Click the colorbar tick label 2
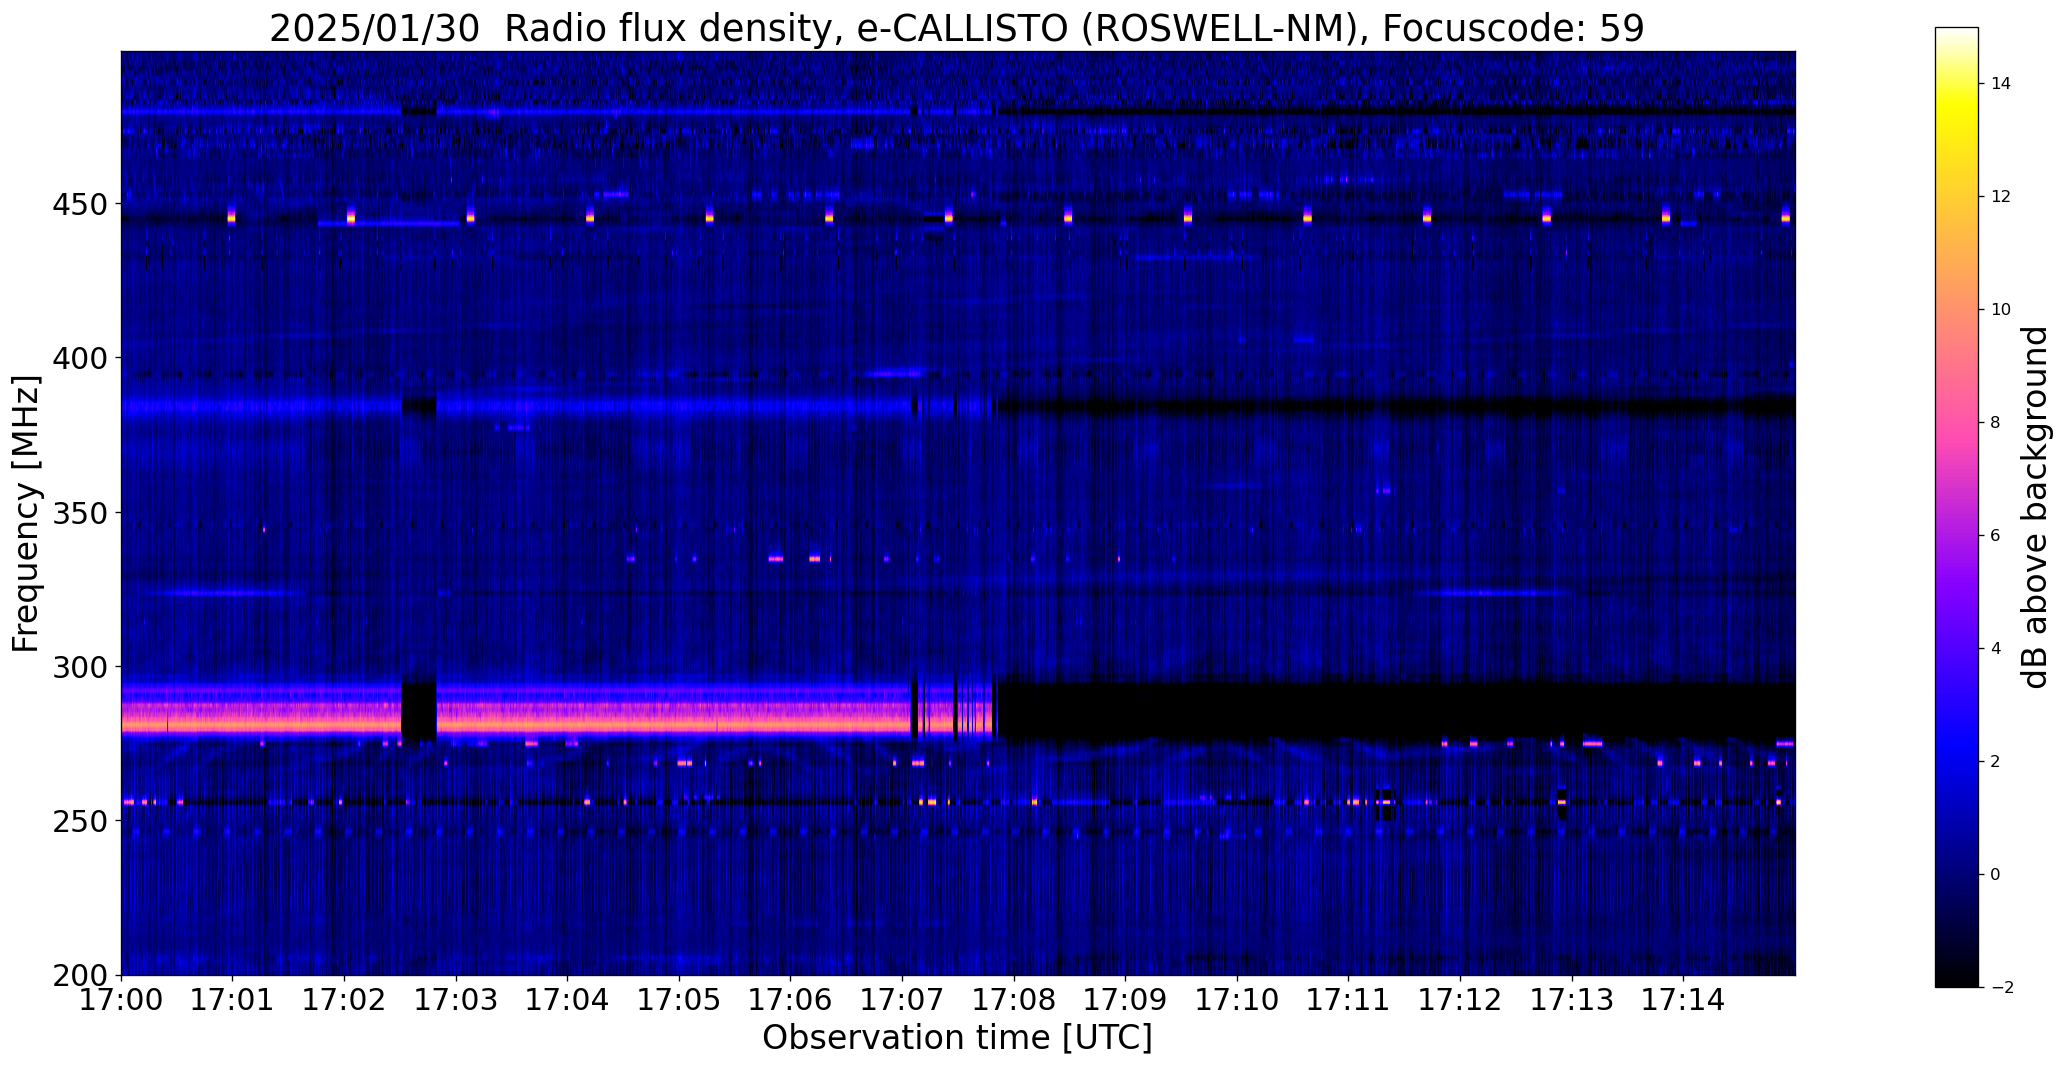Screen dimensions: 2066x1067 point(1996,762)
